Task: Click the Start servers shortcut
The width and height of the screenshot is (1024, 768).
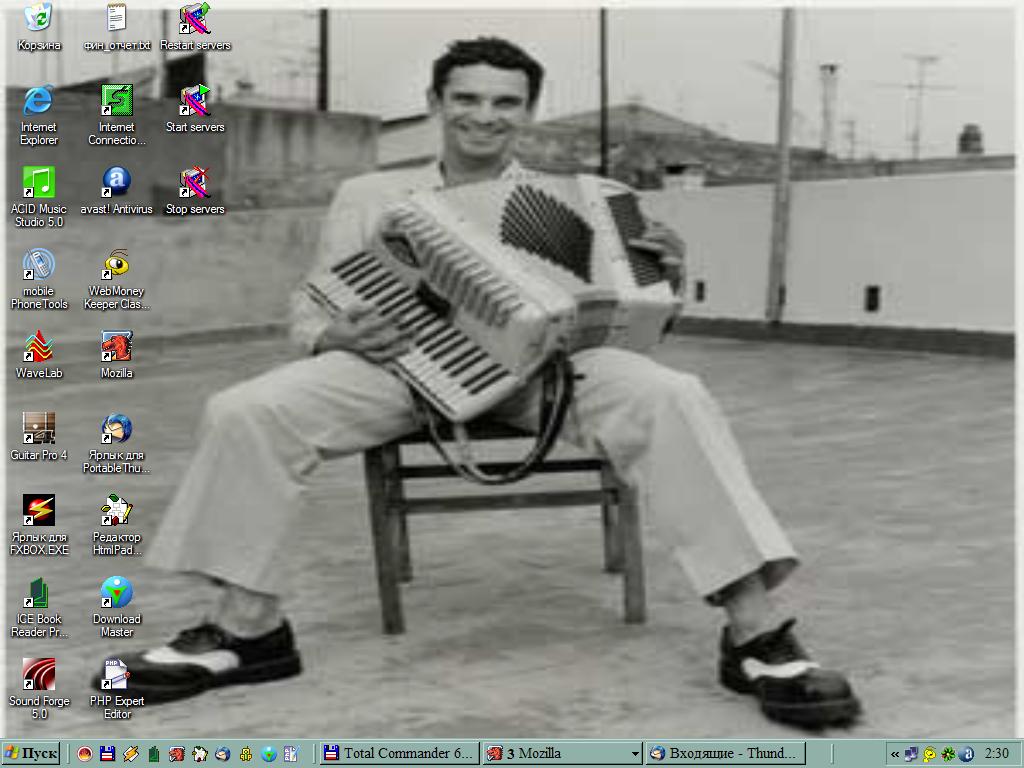Action: click(195, 101)
